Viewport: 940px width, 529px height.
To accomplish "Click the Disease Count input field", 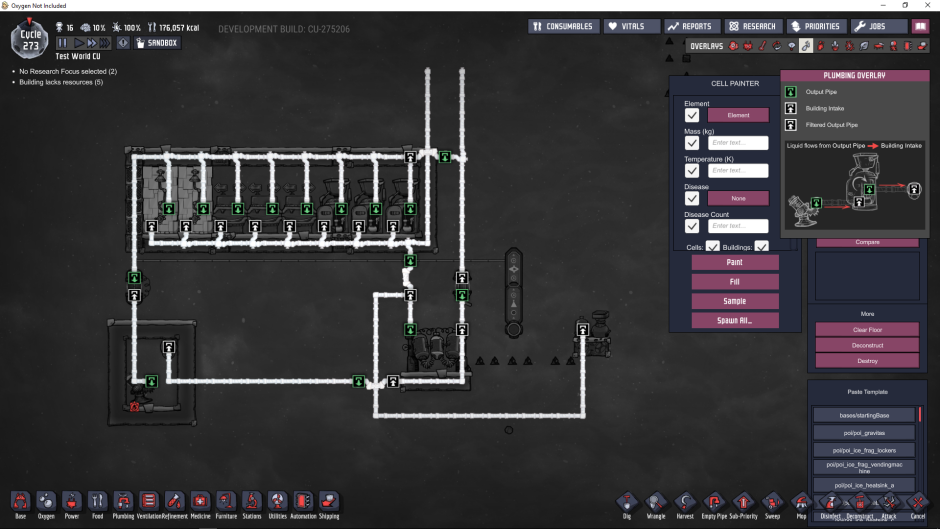I will (738, 226).
